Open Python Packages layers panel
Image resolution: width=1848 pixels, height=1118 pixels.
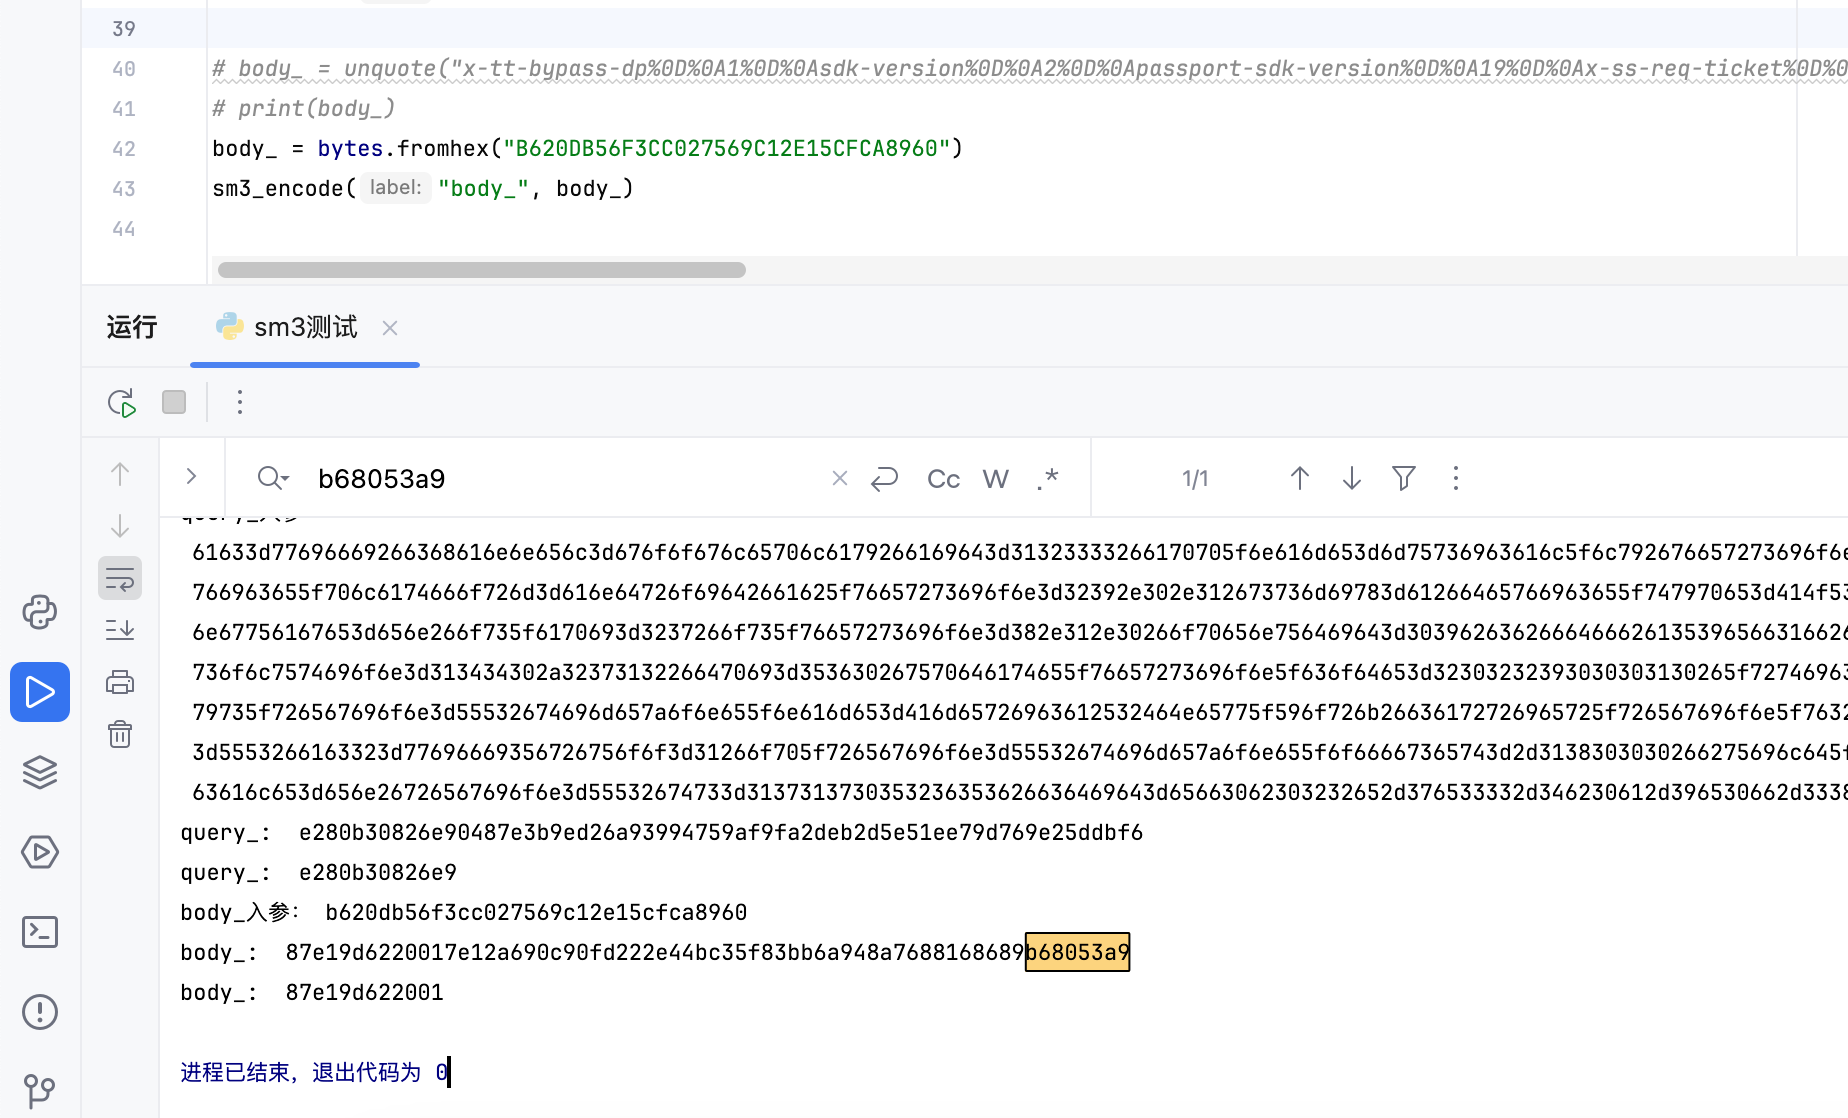(x=40, y=772)
